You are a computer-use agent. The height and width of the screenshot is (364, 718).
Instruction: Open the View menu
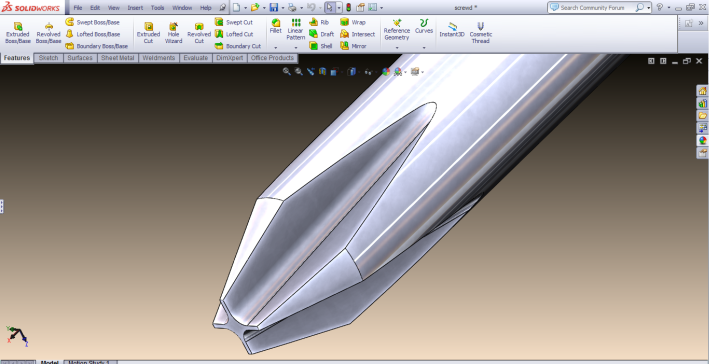click(x=114, y=8)
